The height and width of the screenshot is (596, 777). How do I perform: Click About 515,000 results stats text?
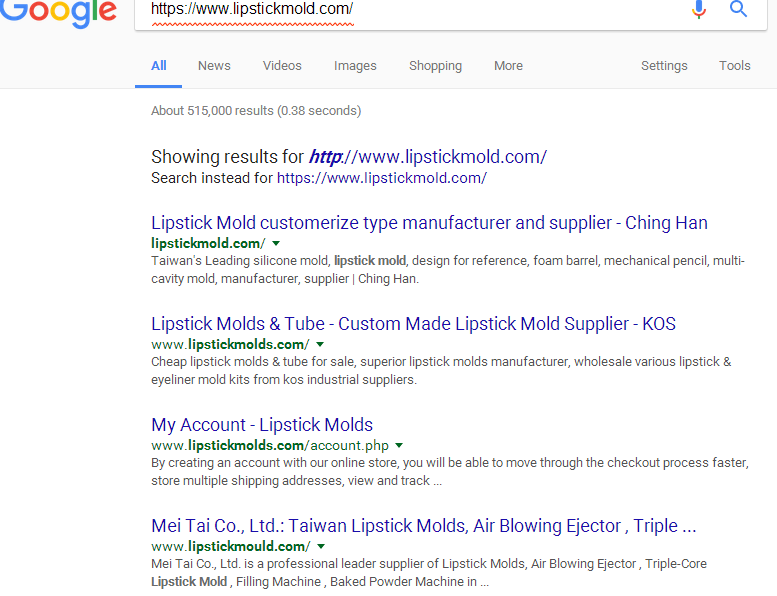click(x=256, y=110)
